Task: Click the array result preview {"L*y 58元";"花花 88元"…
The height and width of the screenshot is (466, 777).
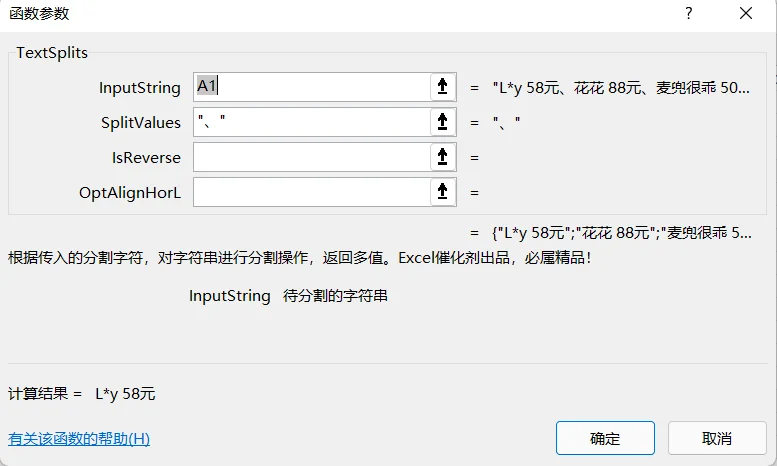Action: click(x=621, y=233)
